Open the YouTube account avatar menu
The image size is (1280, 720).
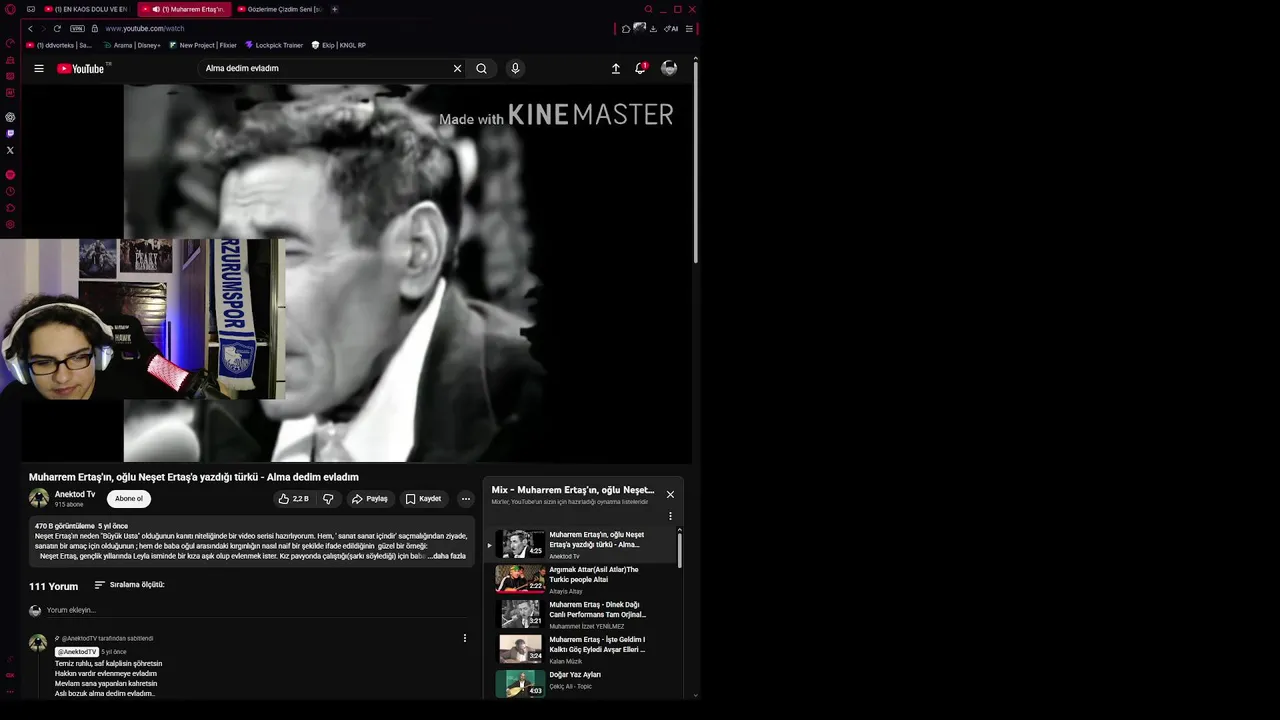669,69
